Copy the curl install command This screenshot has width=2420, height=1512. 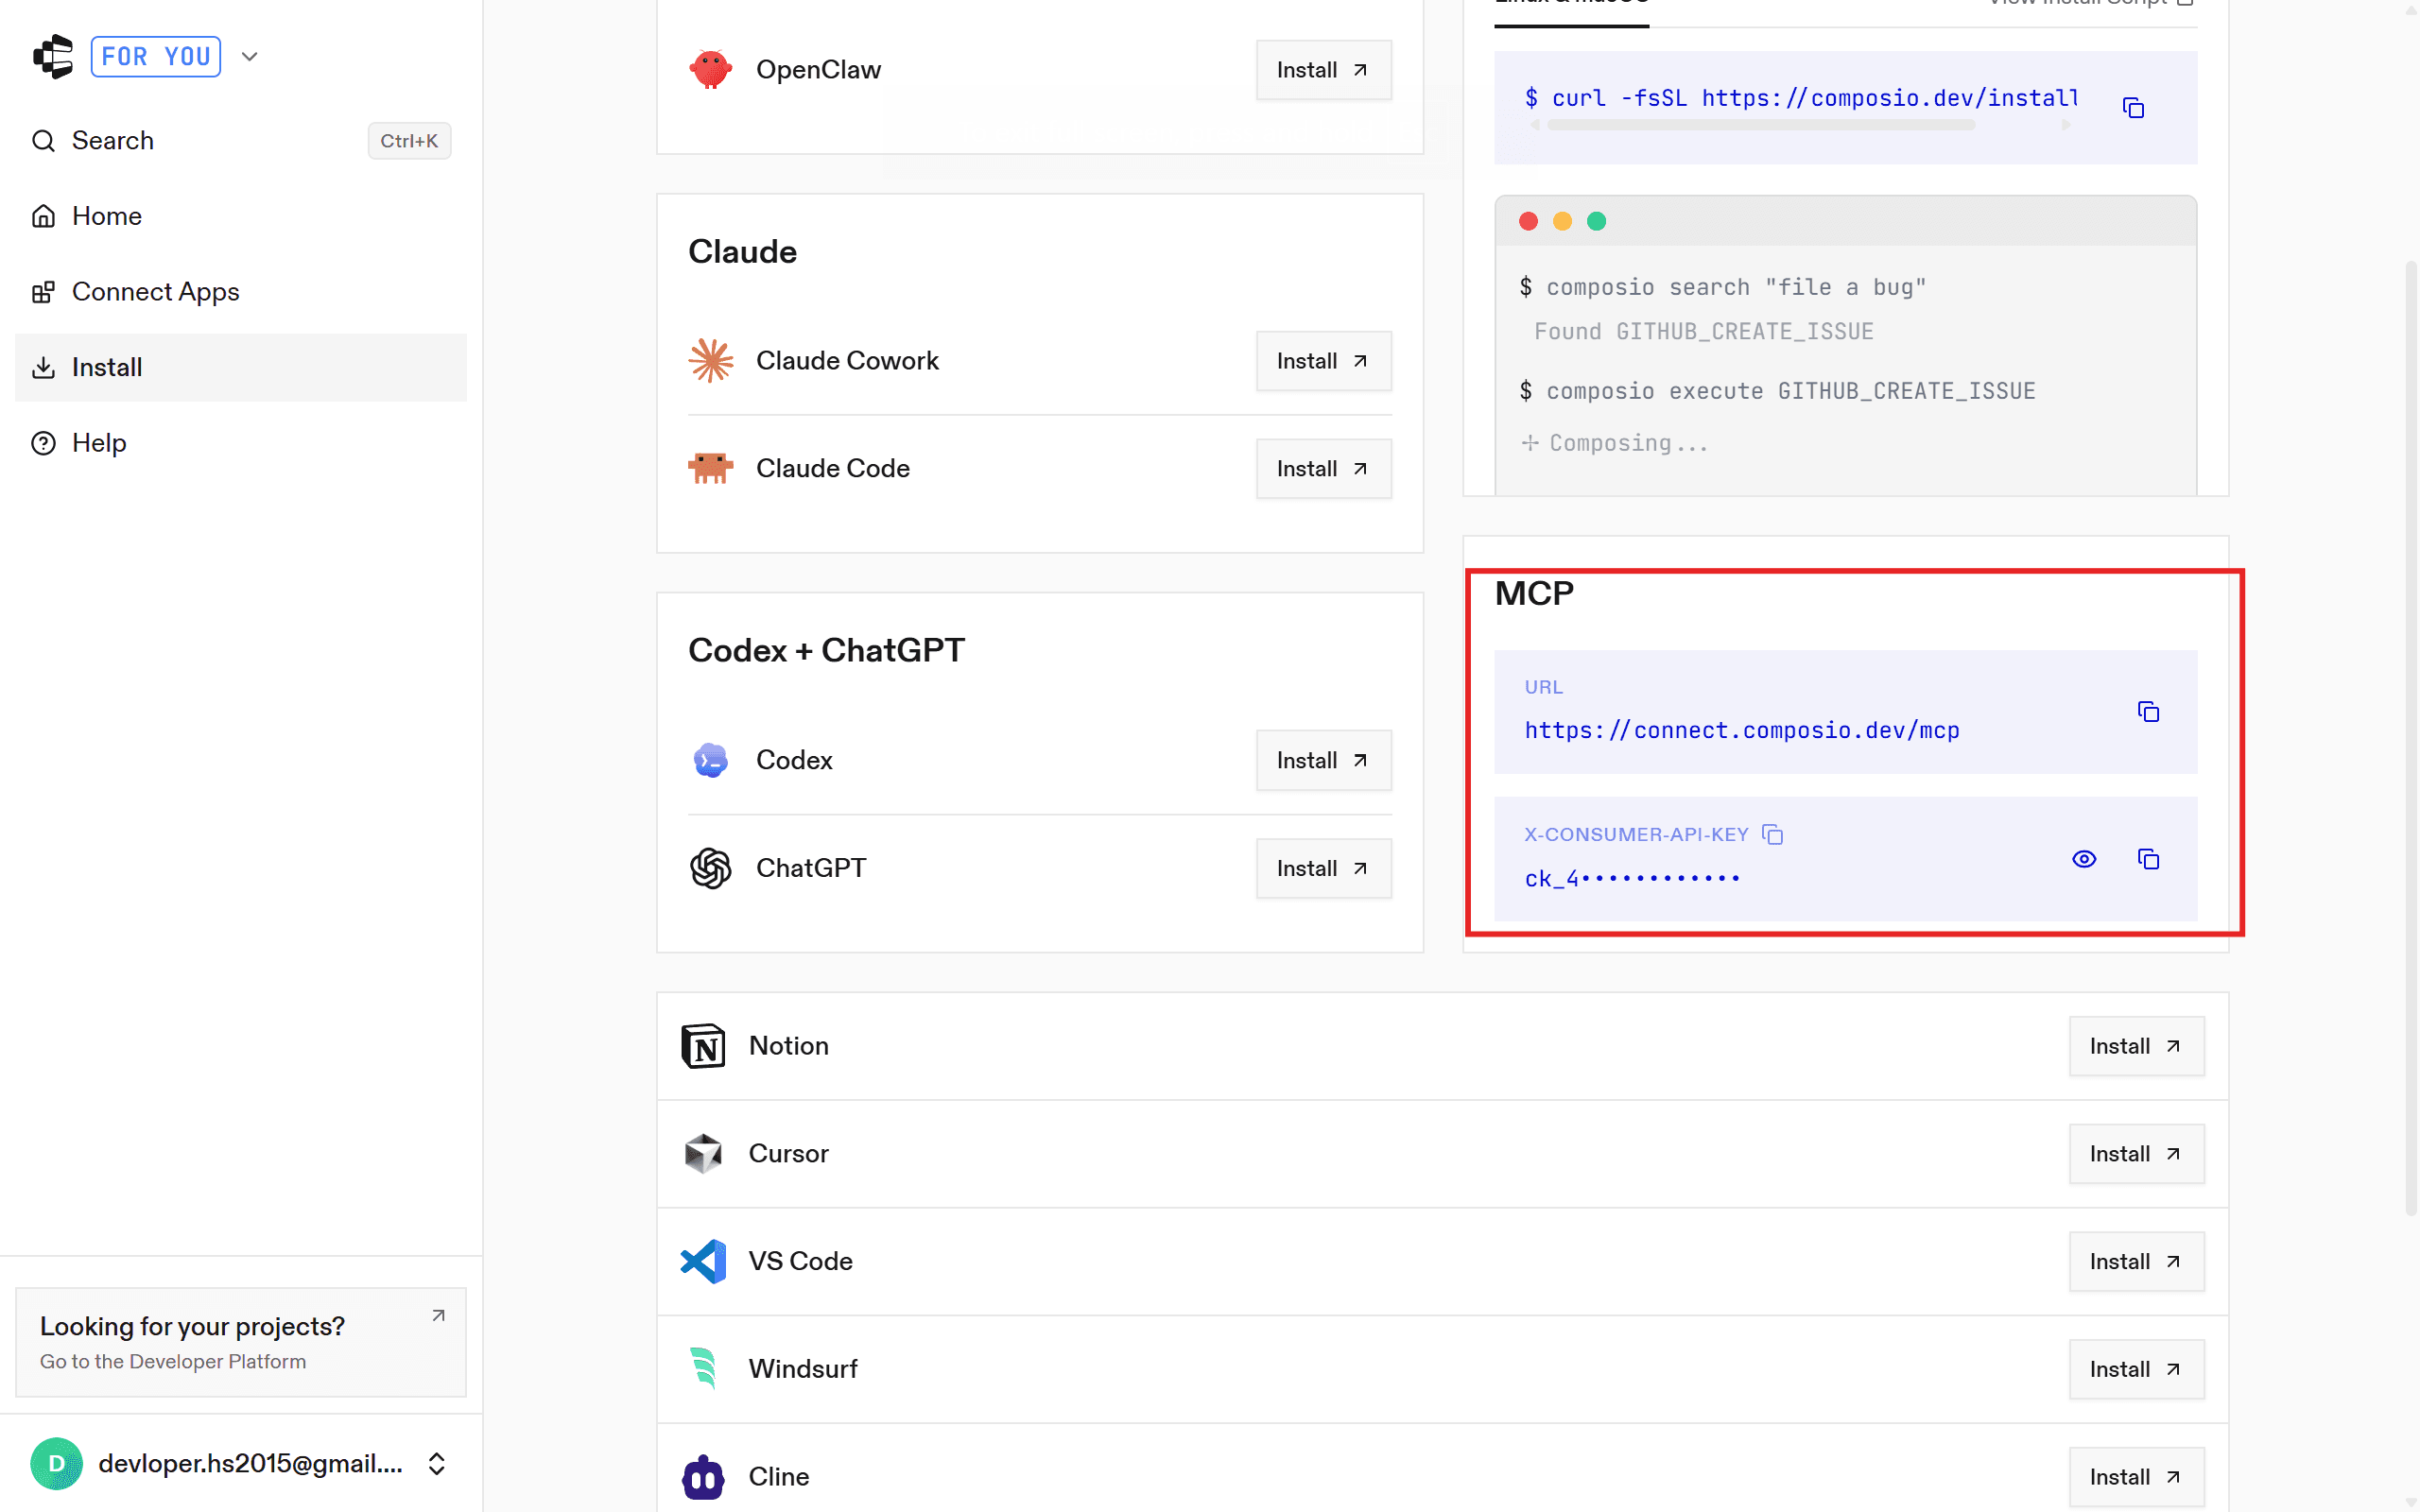coord(2133,108)
